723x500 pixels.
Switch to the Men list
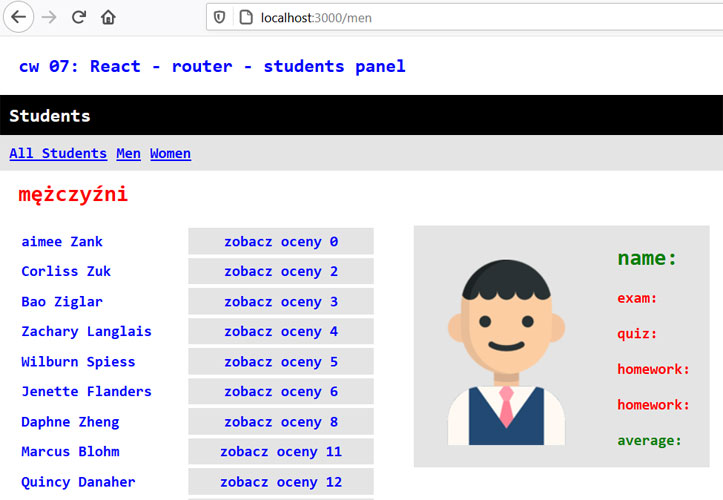coord(128,153)
